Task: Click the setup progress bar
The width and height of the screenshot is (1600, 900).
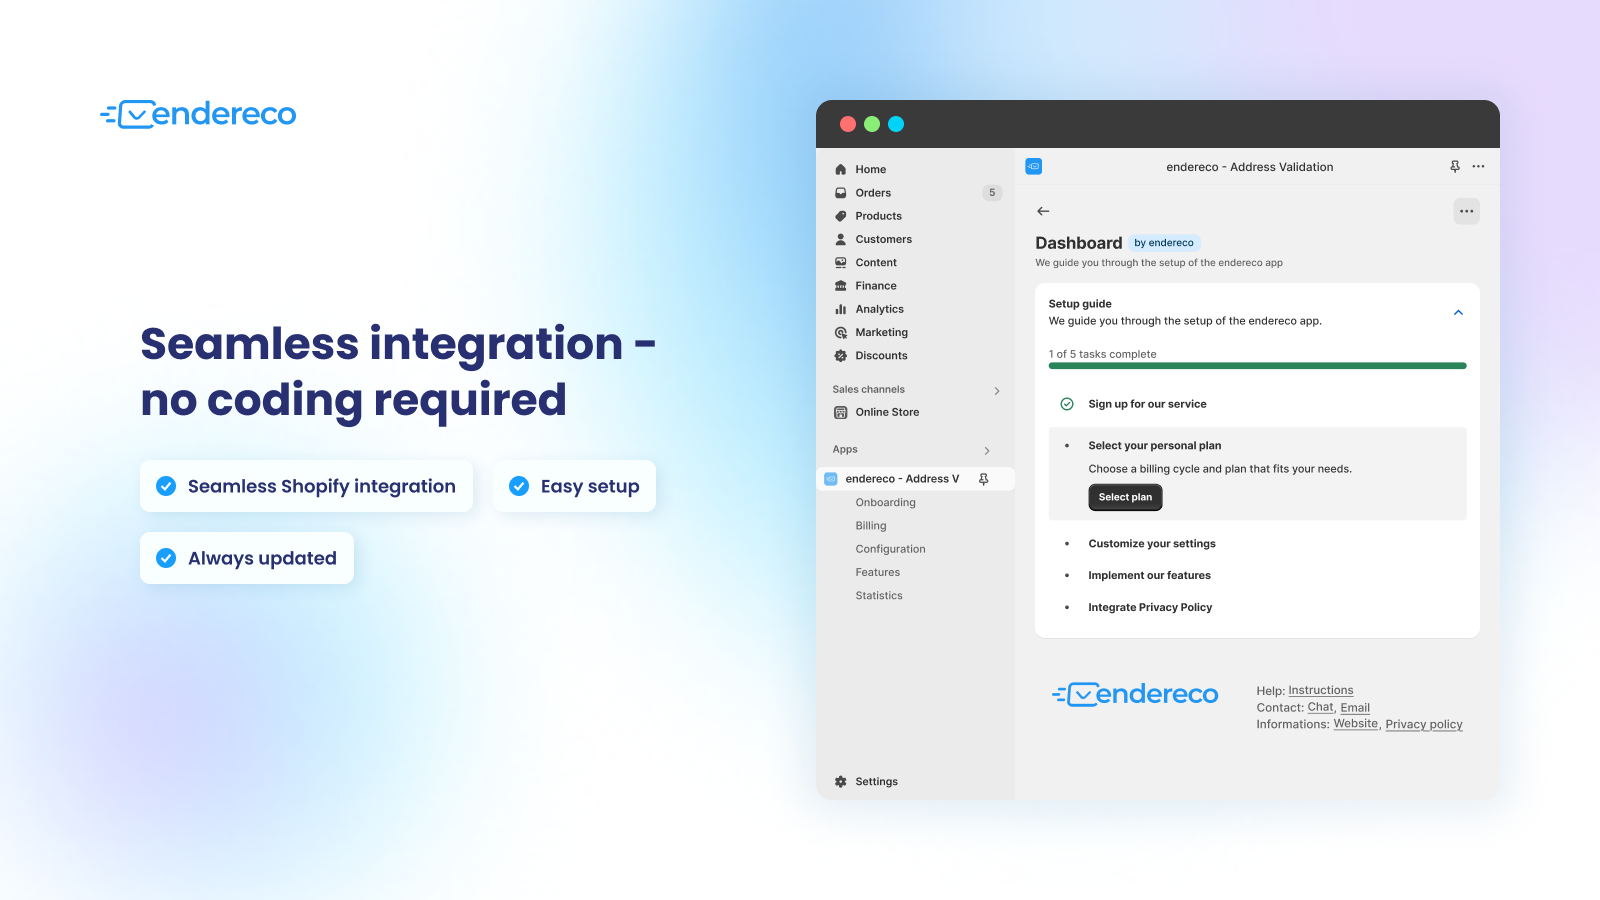Action: 1257,366
